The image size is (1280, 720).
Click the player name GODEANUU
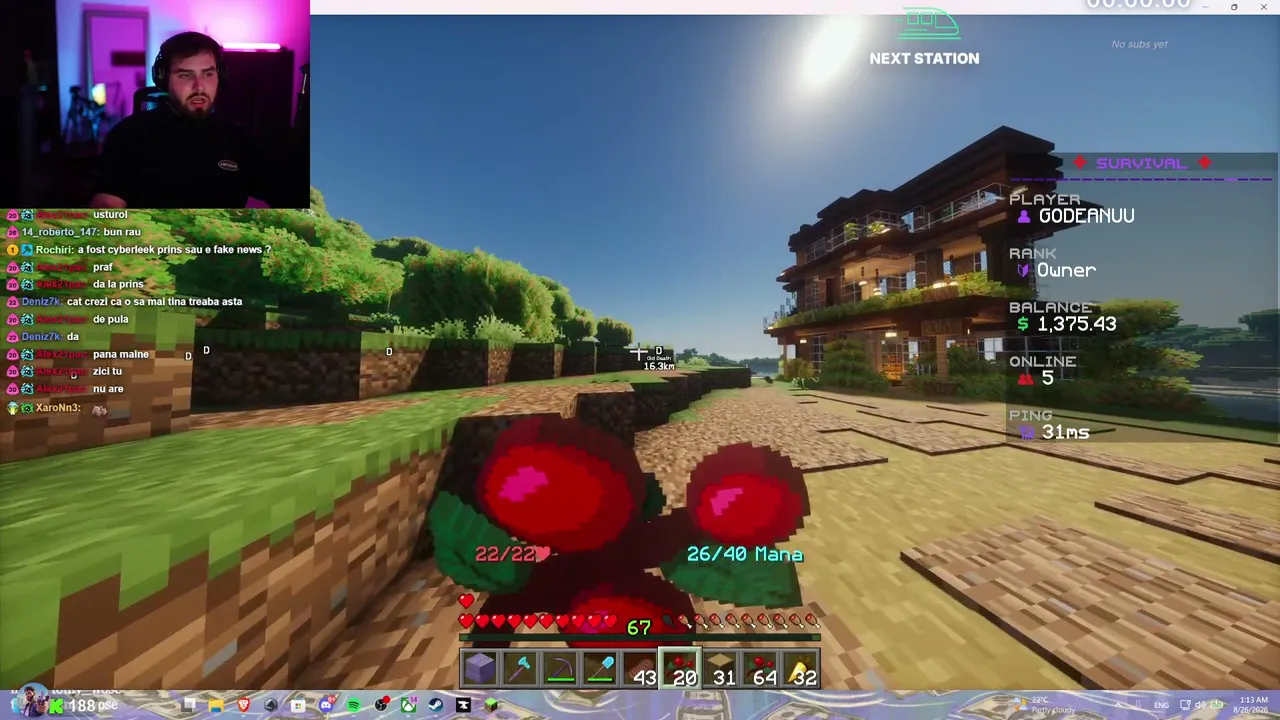(x=1086, y=216)
